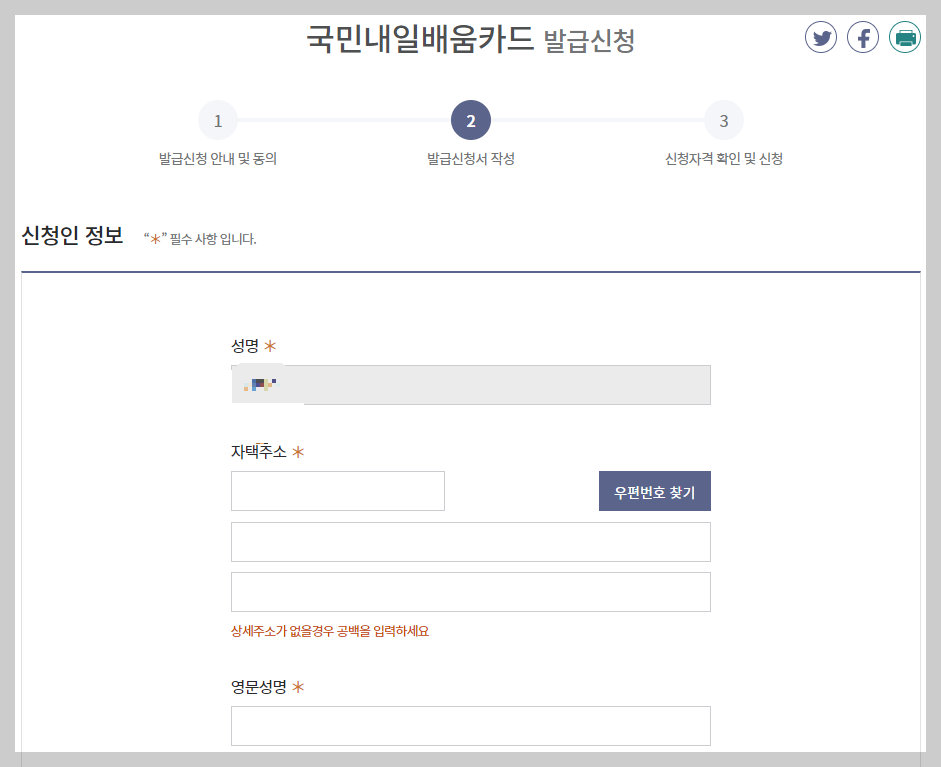Click the 우편번호 찾기 button
Screen dimensions: 941x767
coord(655,490)
